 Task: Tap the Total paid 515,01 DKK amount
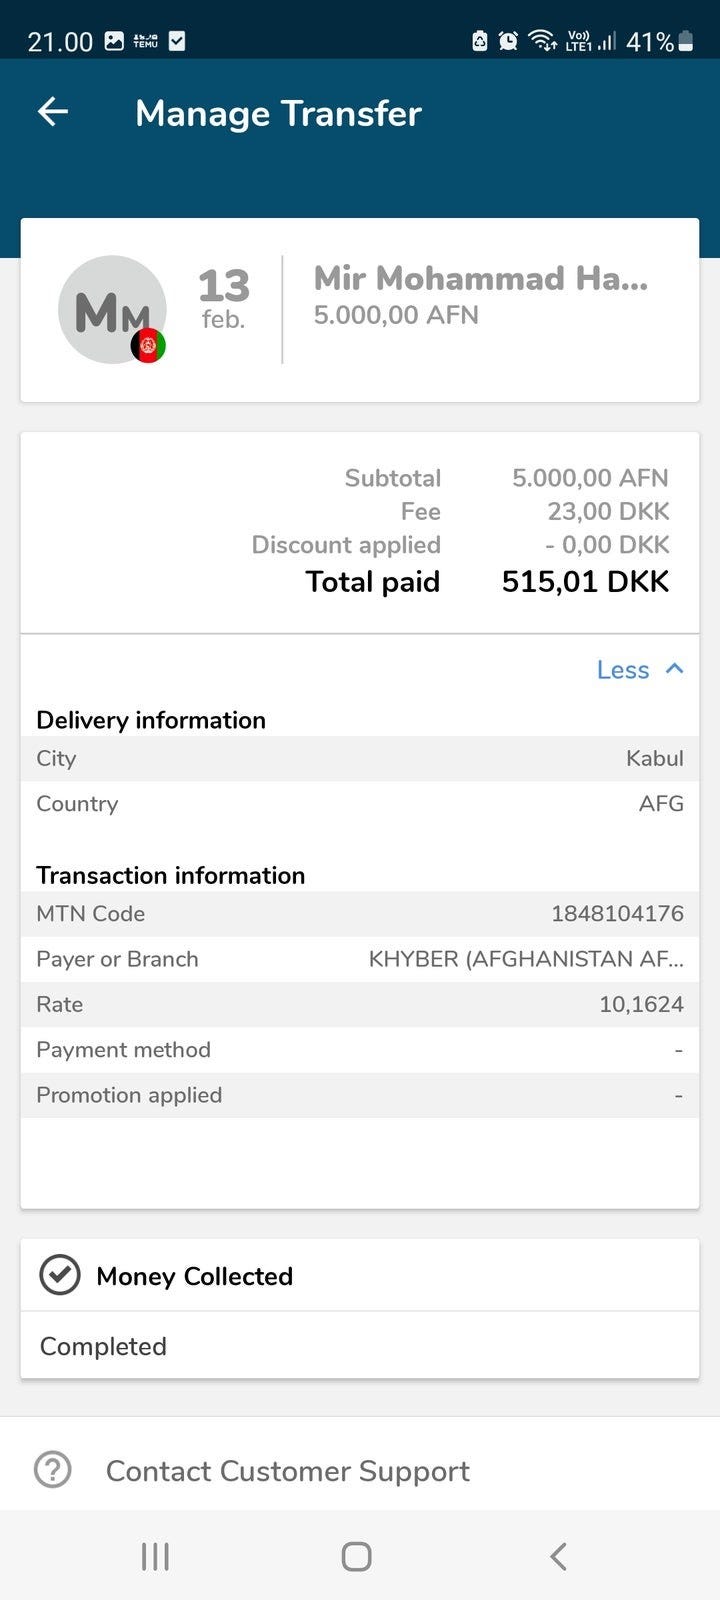(x=585, y=582)
